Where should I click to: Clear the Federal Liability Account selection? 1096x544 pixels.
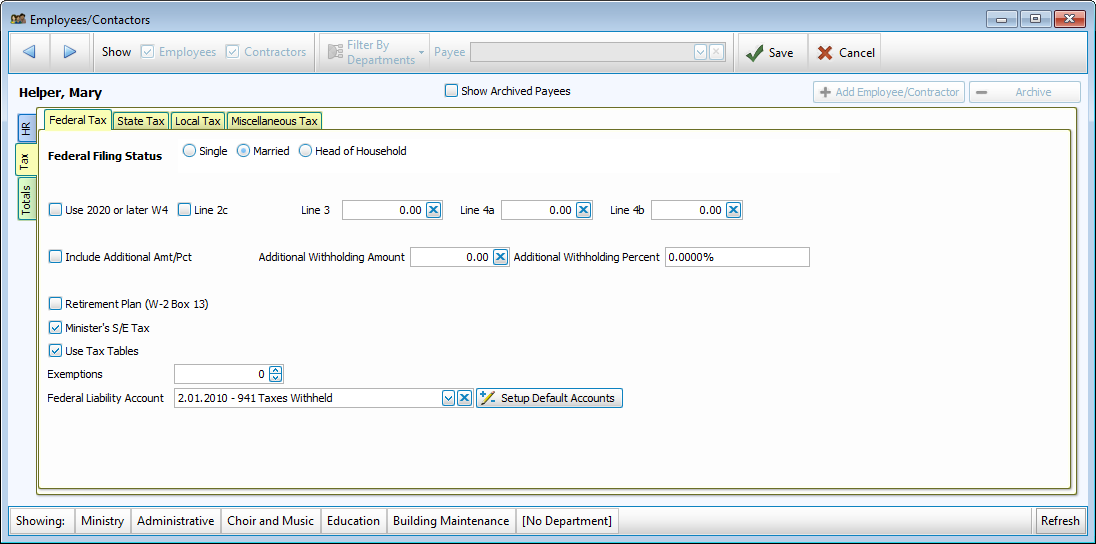(465, 398)
